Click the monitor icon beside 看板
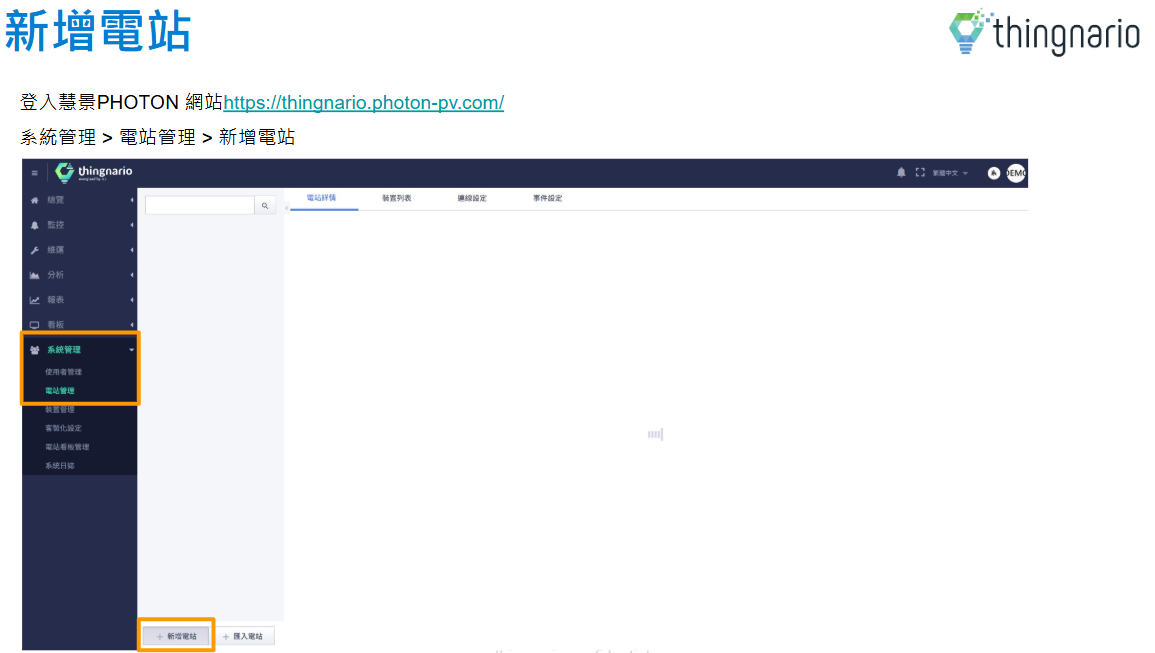The height and width of the screenshot is (653, 1155). [35, 325]
